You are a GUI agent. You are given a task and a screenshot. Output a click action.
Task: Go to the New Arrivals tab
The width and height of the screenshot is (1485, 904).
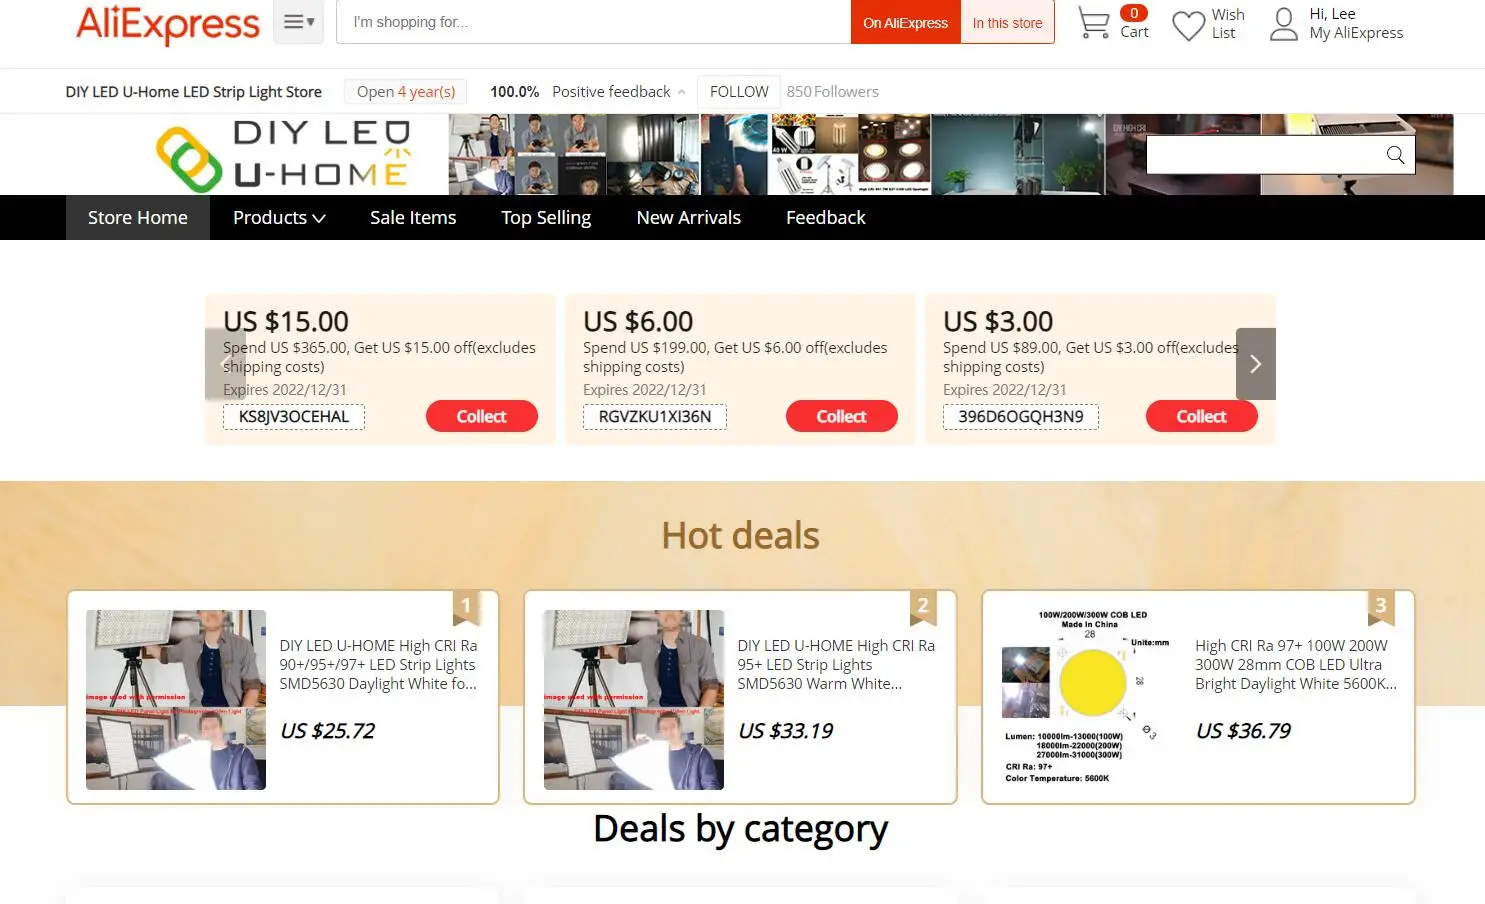coord(689,218)
